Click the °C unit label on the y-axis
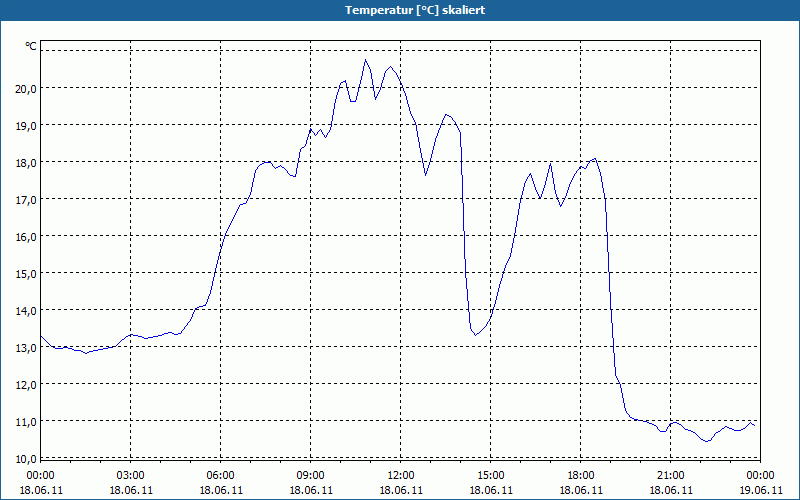This screenshot has height=500, width=800. coord(31,46)
